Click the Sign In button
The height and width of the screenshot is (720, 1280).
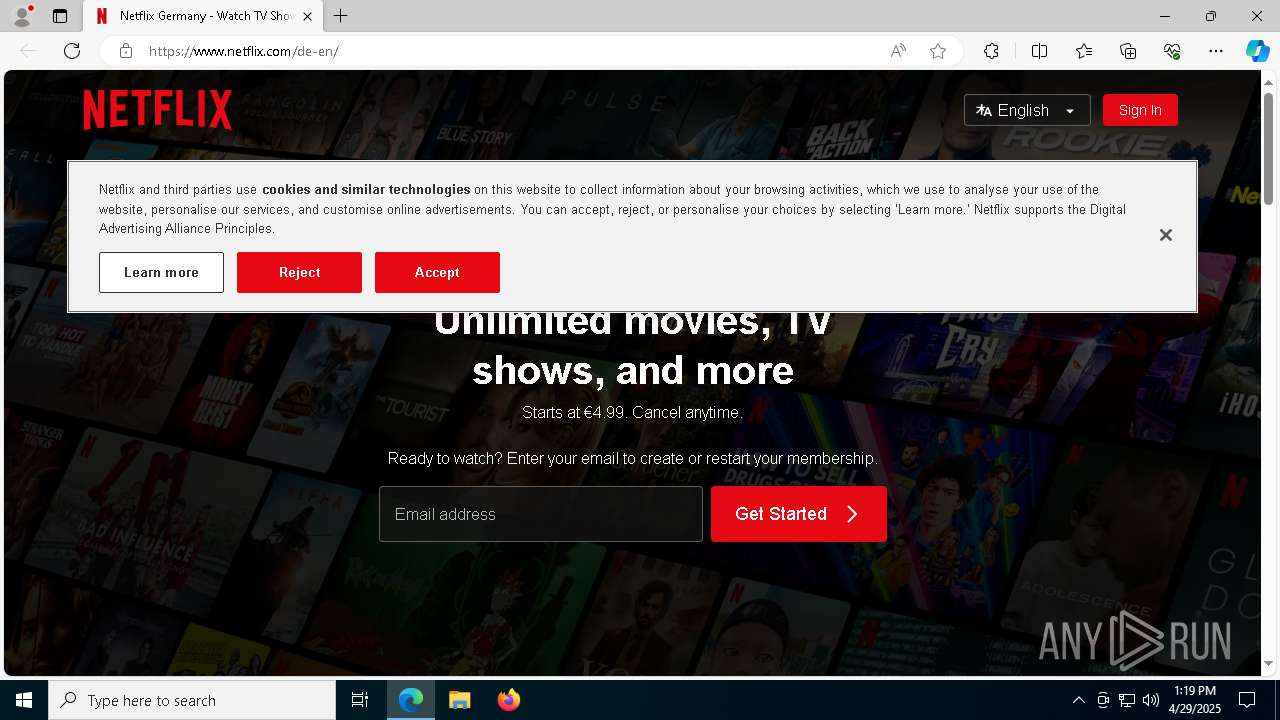tap(1140, 110)
